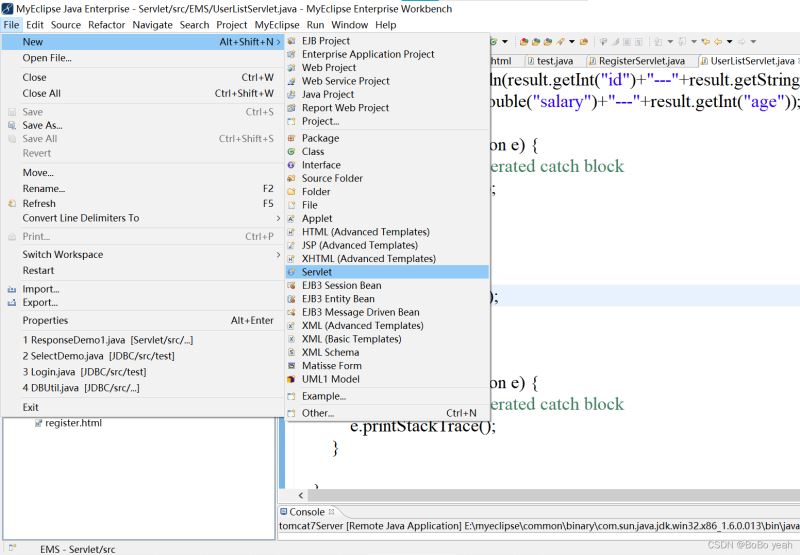Open the New submenu arrow
The width and height of the screenshot is (800, 555).
click(x=279, y=42)
